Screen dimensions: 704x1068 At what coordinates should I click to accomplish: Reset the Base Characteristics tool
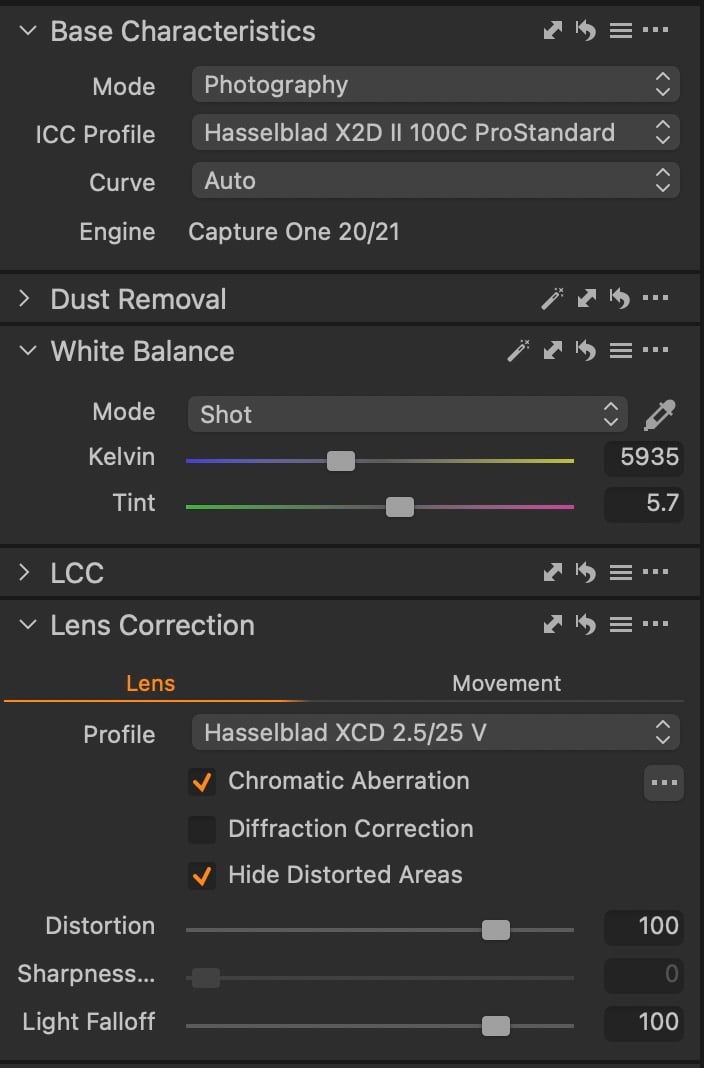(x=586, y=30)
